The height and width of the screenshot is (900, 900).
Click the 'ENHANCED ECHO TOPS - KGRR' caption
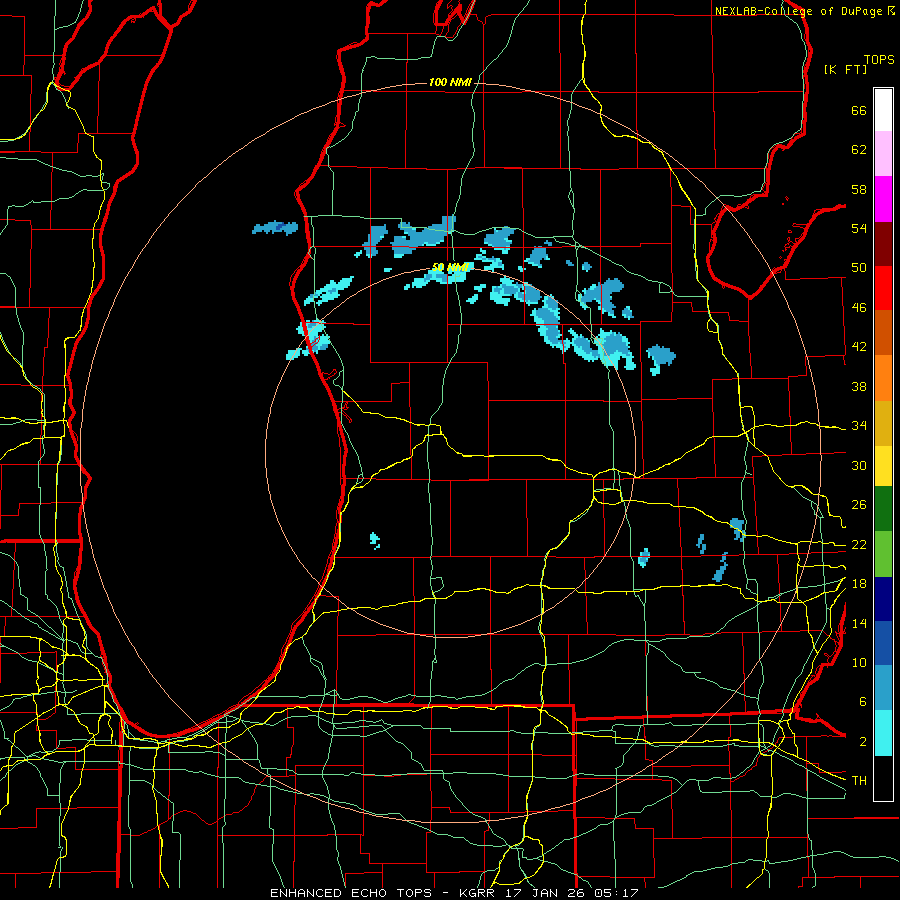tap(382, 893)
